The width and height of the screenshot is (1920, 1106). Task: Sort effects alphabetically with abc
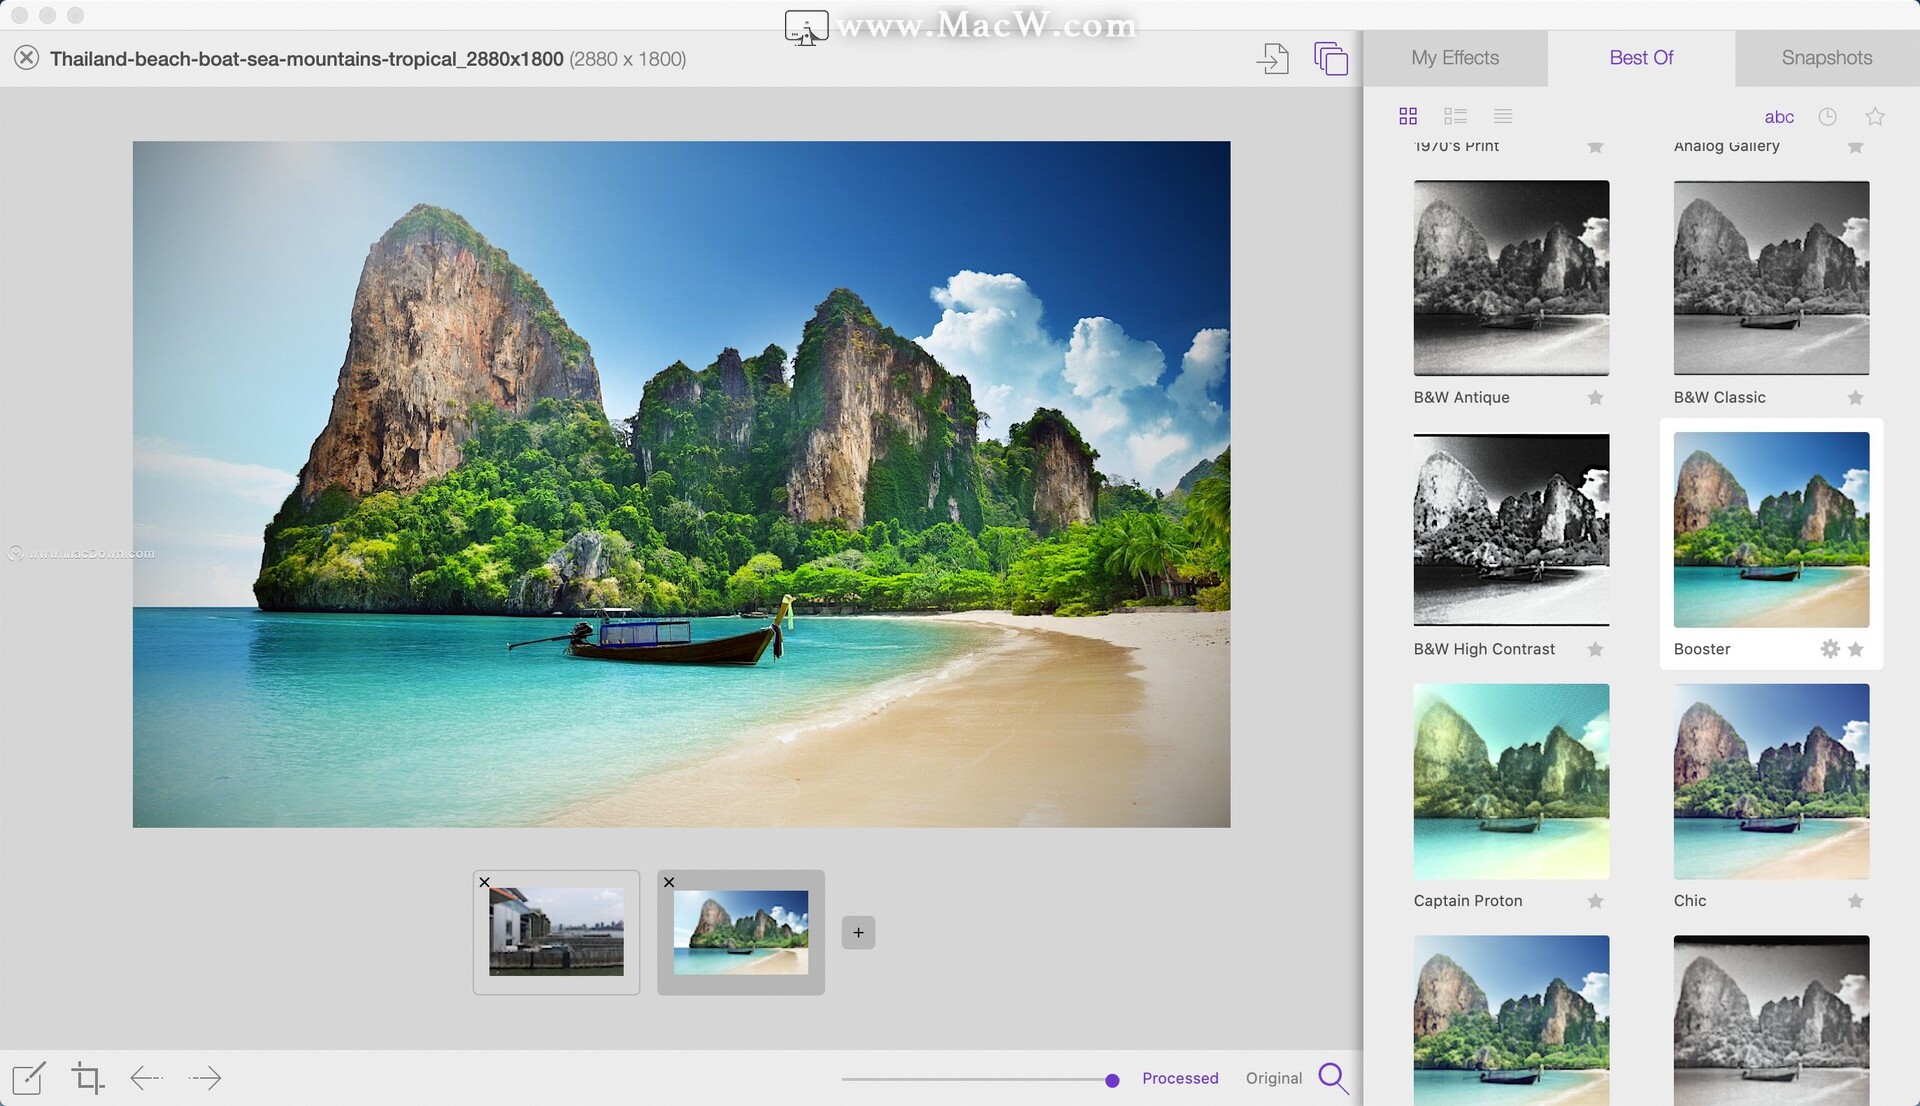(x=1779, y=117)
